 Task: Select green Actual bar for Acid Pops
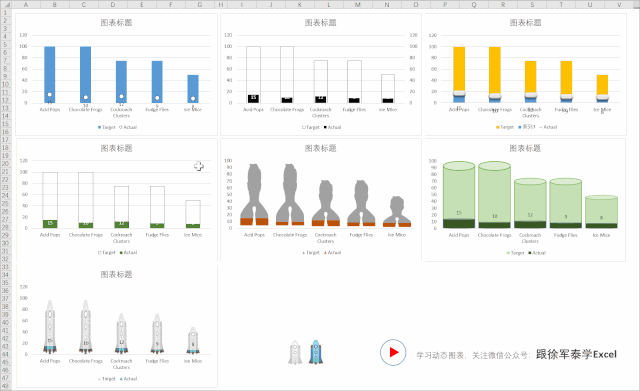tap(50, 224)
